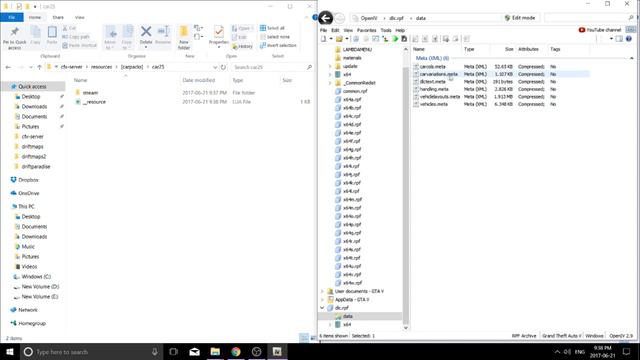Open recent locations dropdown in Explorer
This screenshot has height=360, width=640.
(x=31, y=67)
